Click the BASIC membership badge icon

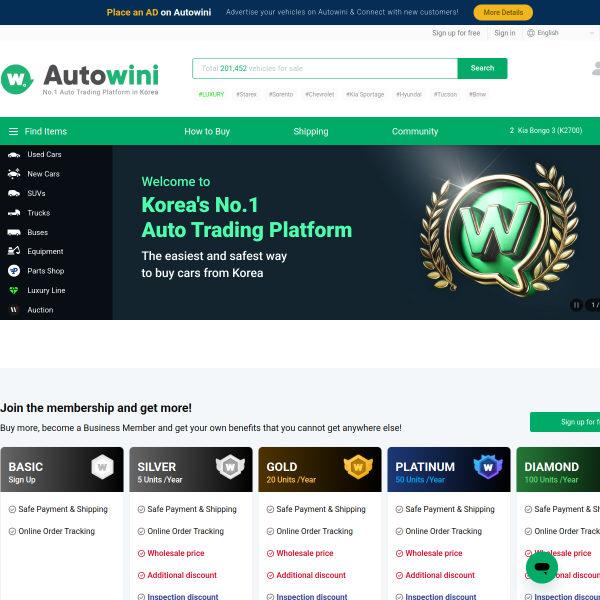click(102, 467)
